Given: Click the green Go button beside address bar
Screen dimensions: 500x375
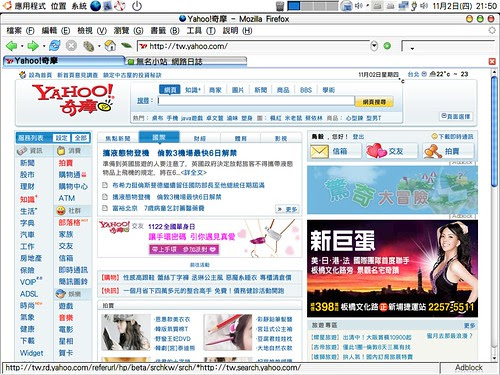Looking at the screenshot, I should click(387, 46).
